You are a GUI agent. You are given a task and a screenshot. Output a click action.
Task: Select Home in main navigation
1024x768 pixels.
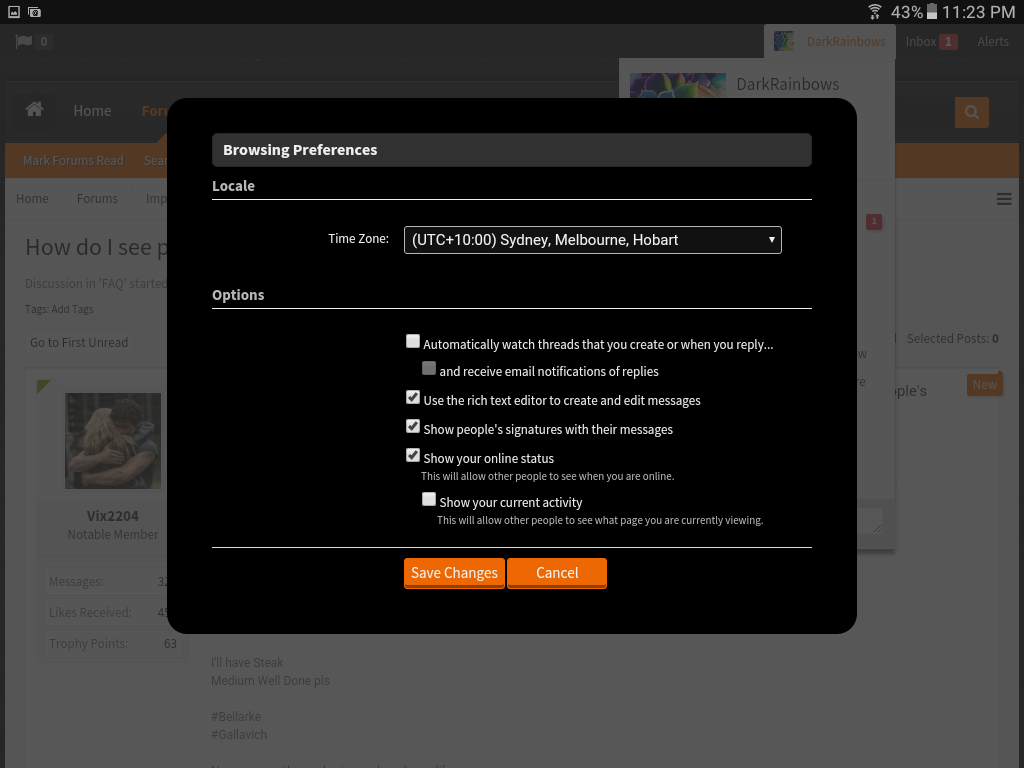[92, 111]
